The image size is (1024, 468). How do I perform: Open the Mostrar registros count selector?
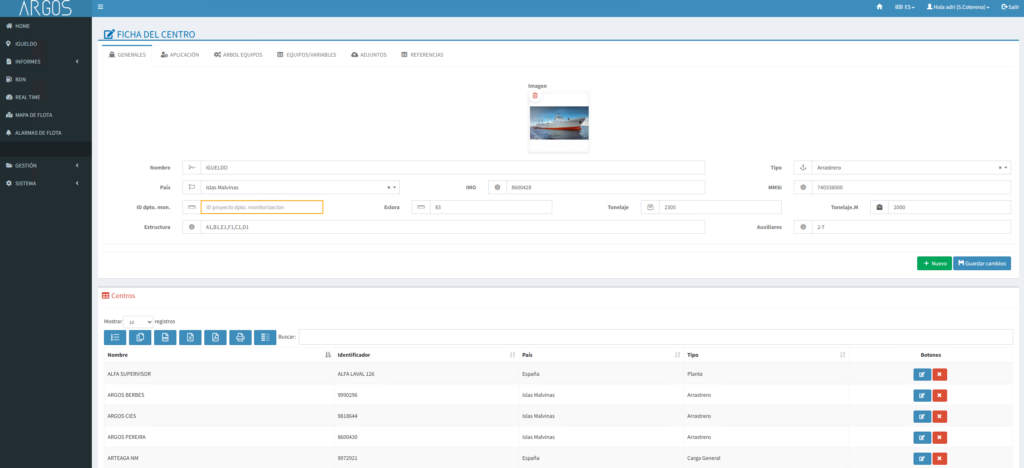[x=139, y=322]
